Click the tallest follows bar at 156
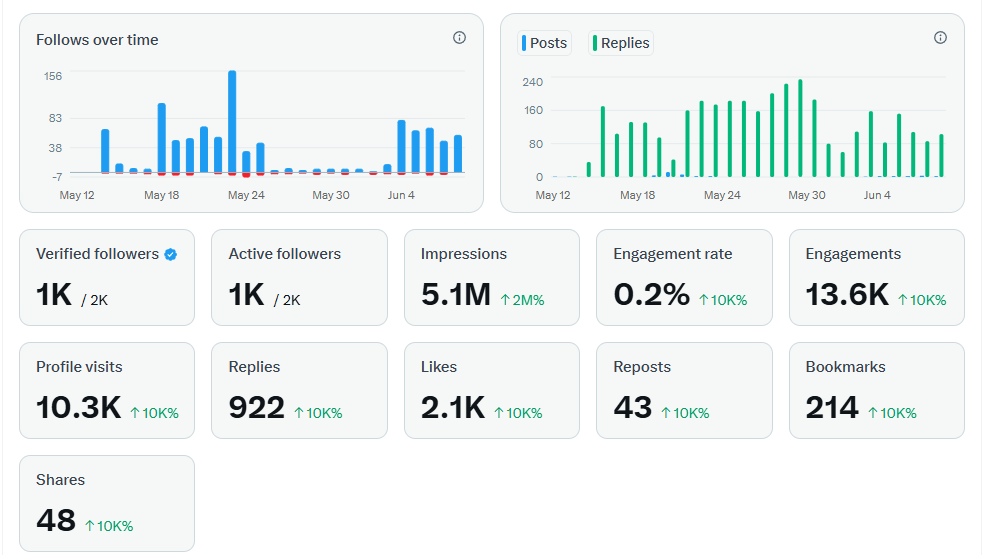Screen dimensions: 993x555 coord(232,122)
